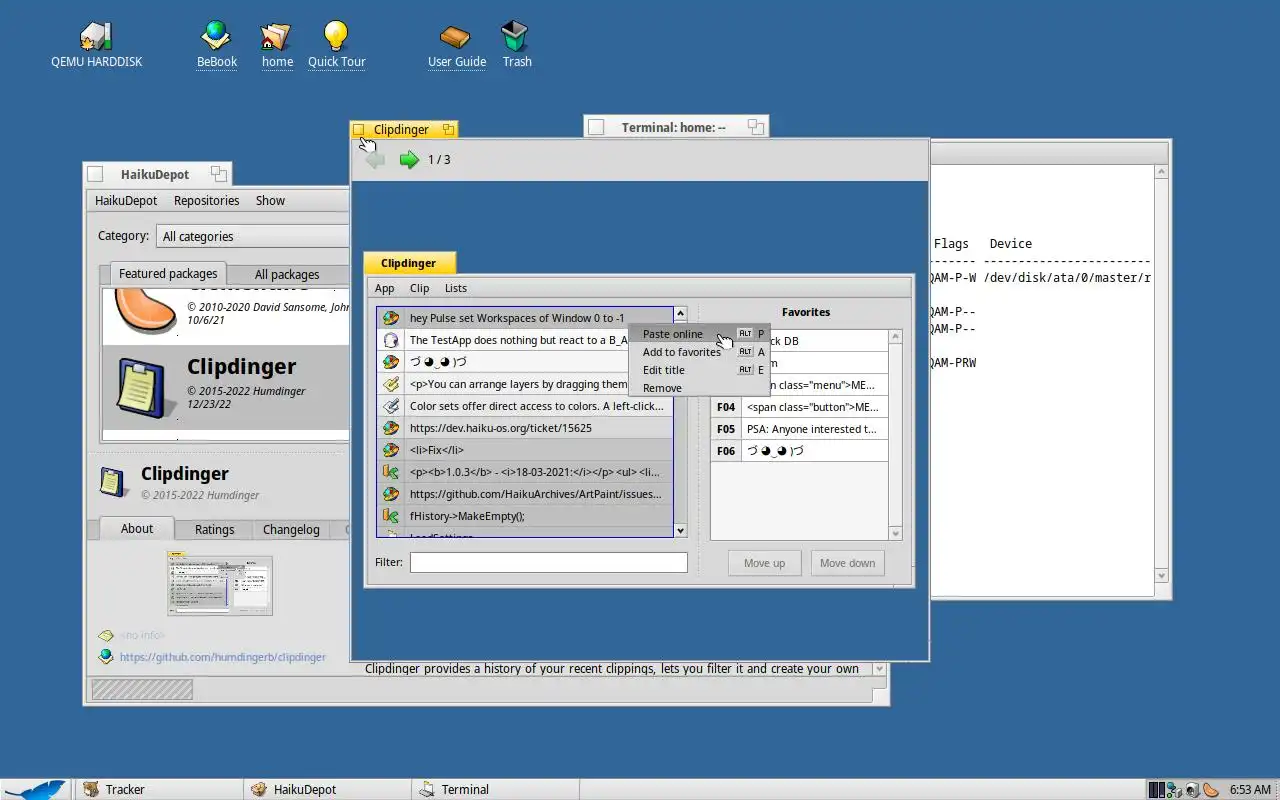Choose 'Paste online' from context menu

(699, 334)
